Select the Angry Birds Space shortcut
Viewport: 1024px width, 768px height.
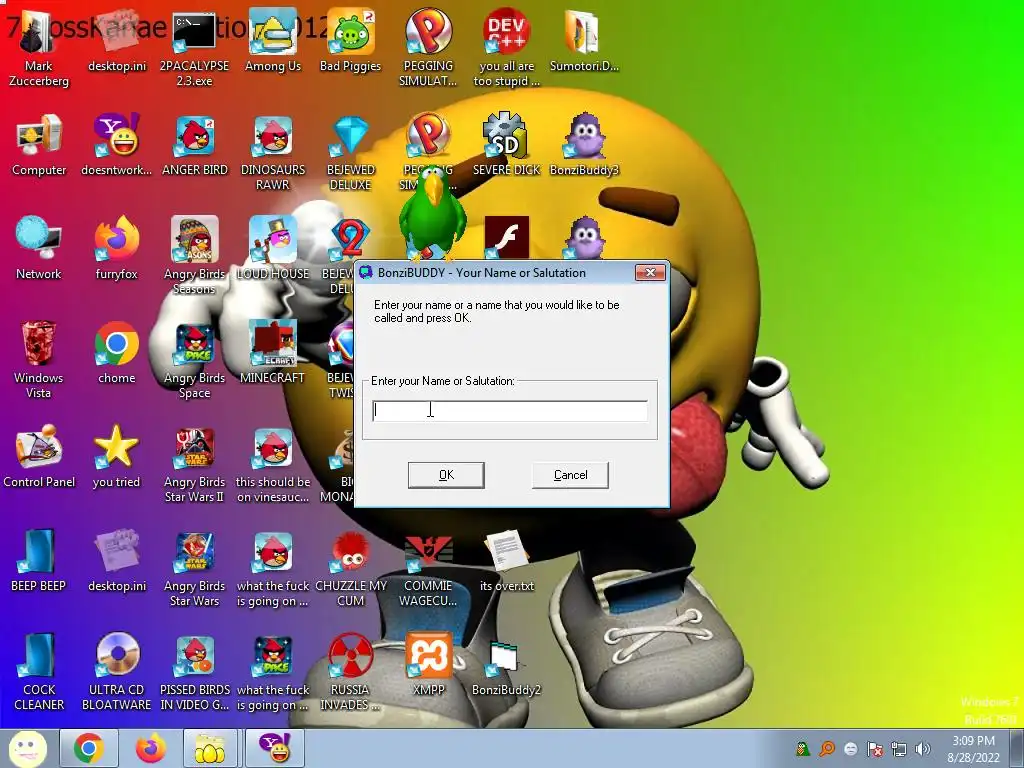195,359
